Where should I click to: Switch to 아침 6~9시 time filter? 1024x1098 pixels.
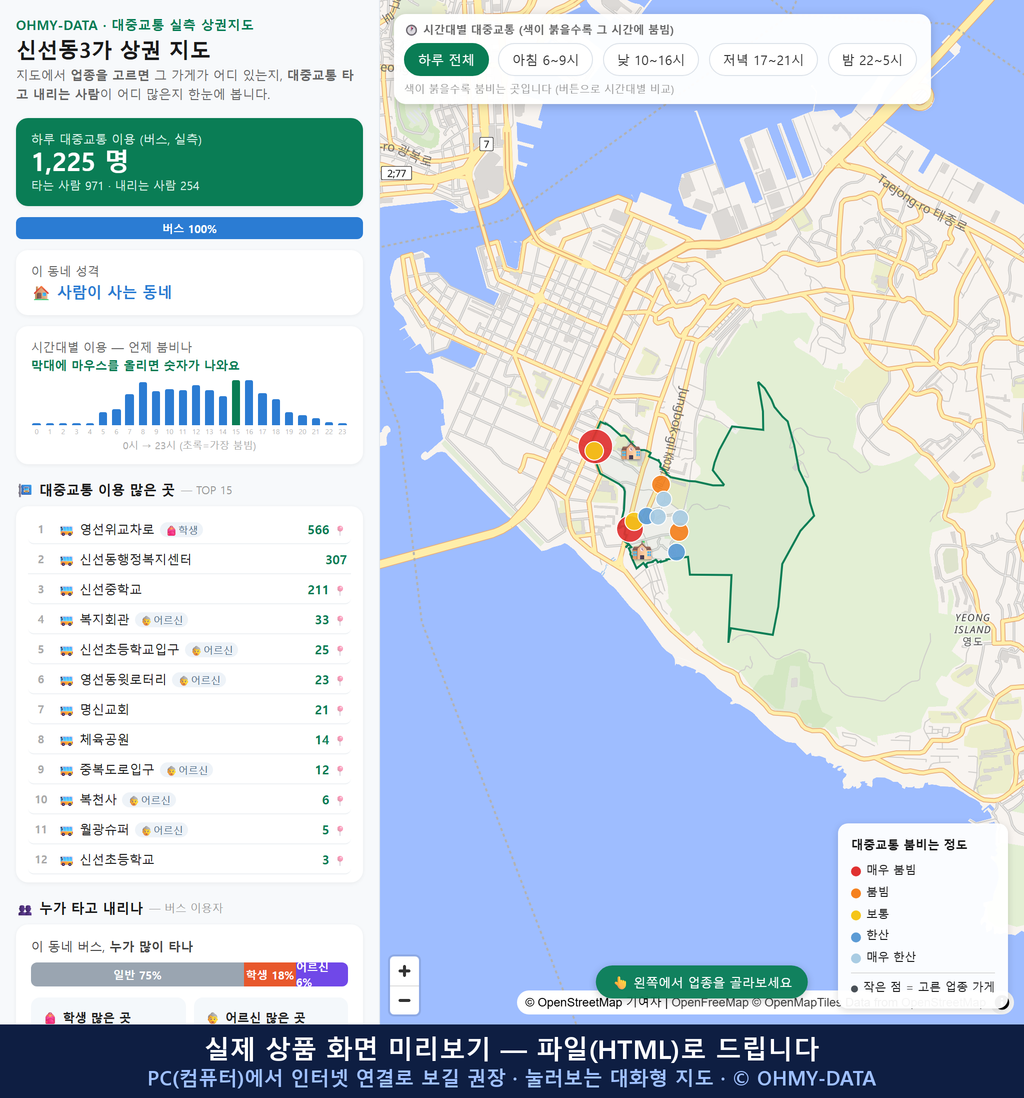(x=545, y=60)
